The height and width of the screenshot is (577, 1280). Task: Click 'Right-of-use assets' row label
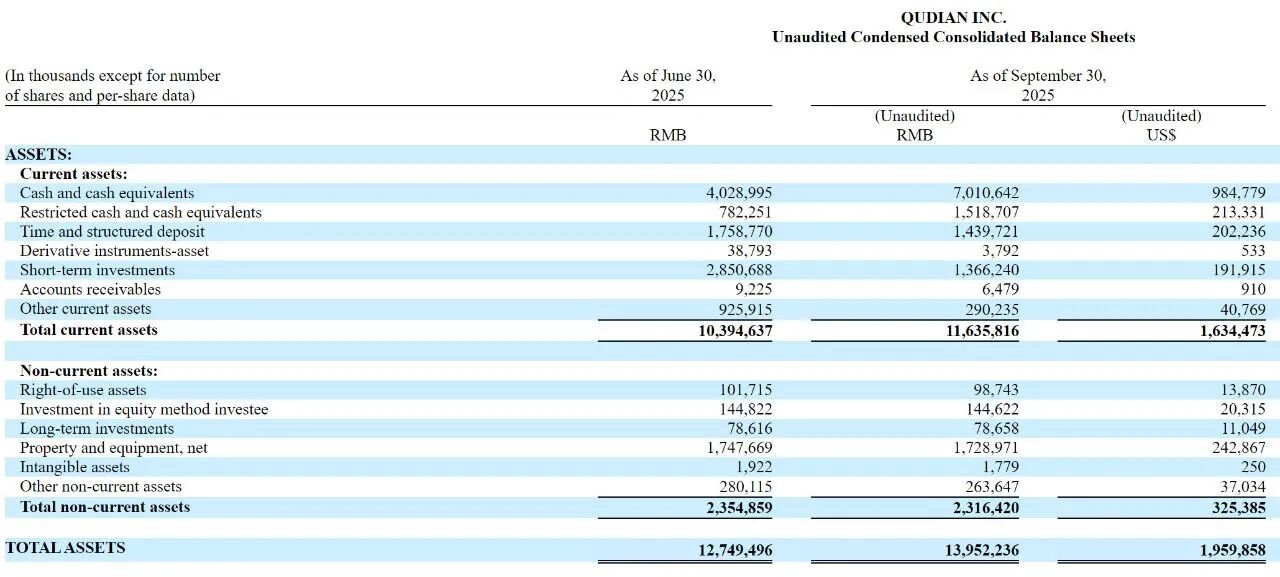click(x=83, y=390)
